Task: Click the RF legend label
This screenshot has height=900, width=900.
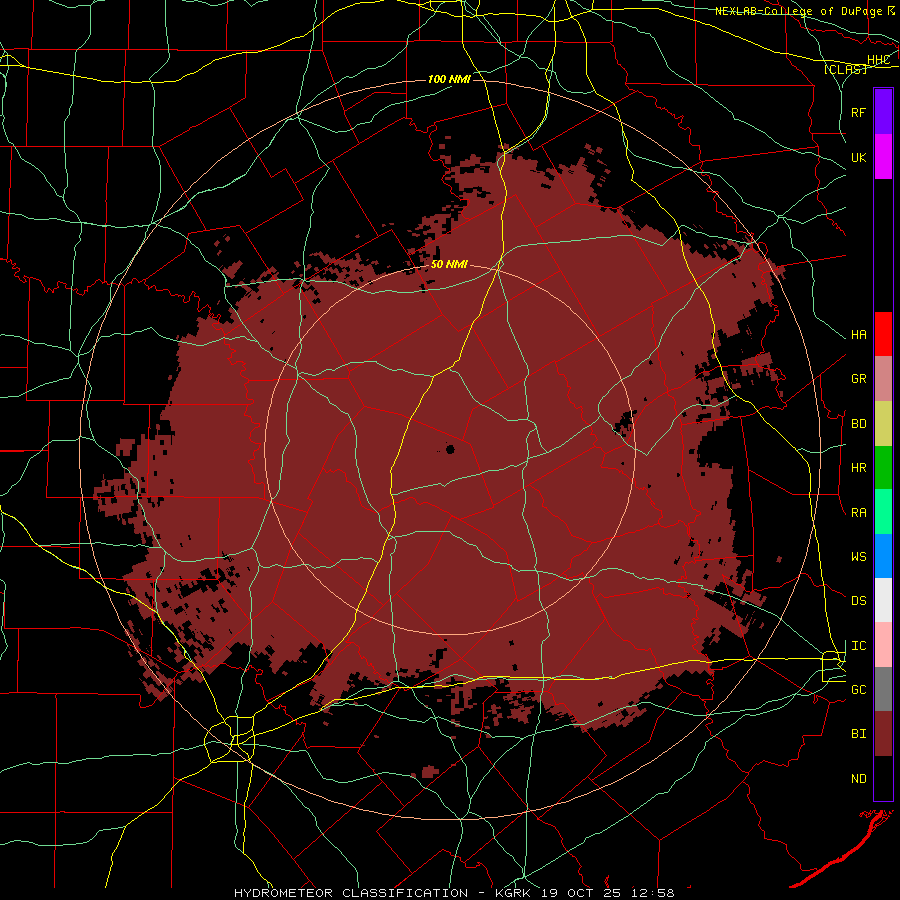Action: (858, 112)
